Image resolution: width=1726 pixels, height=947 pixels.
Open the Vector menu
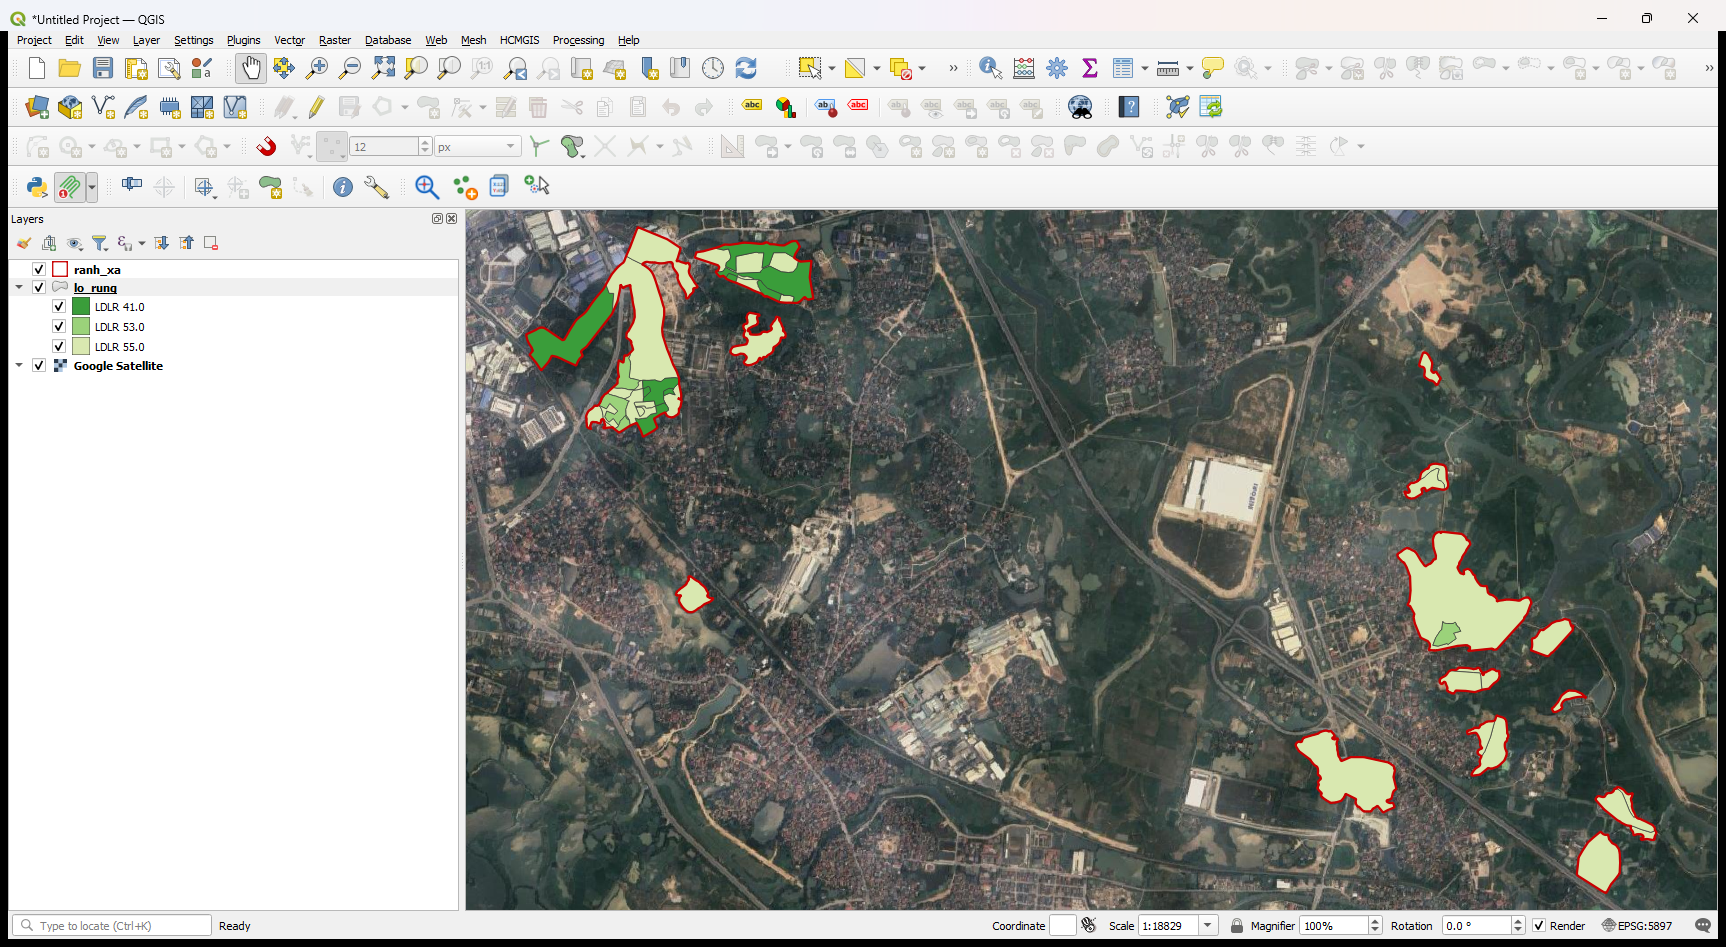[x=289, y=40]
